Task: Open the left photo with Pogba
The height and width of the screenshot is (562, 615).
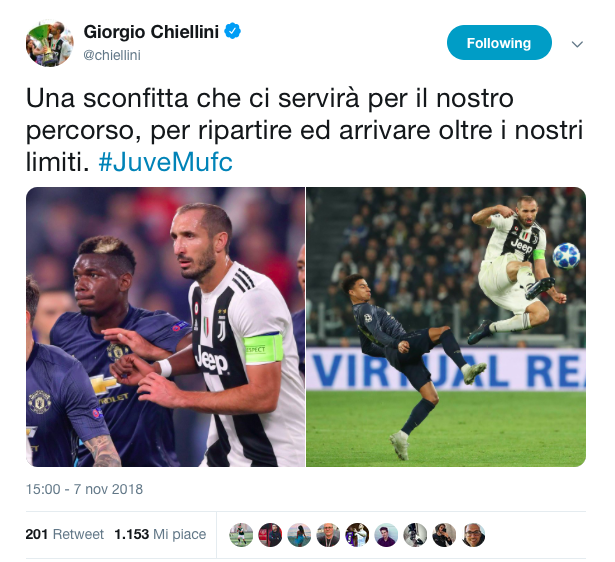Action: pyautogui.click(x=165, y=327)
